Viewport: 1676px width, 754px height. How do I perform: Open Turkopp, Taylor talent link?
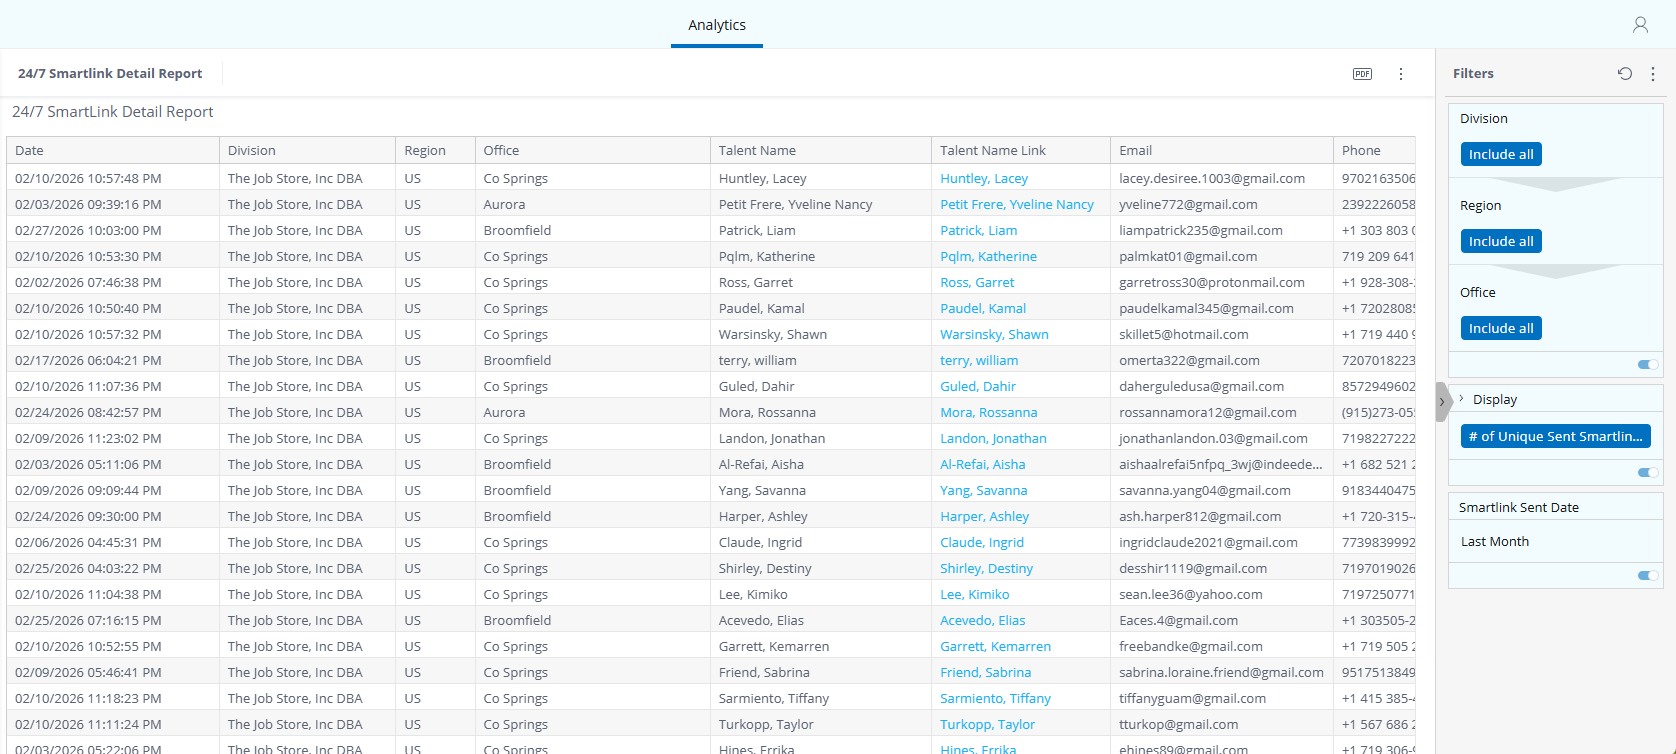click(988, 724)
